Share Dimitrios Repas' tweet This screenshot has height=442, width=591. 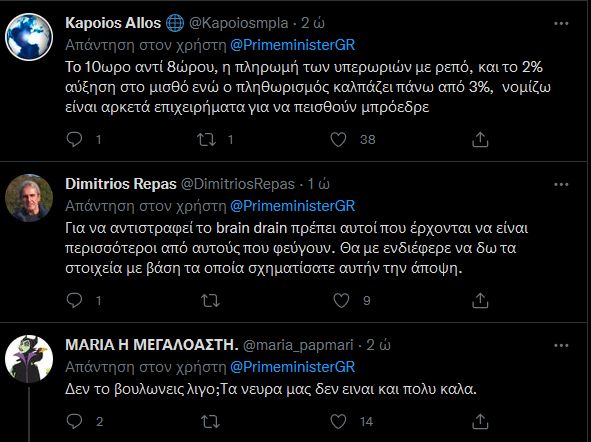pos(480,300)
